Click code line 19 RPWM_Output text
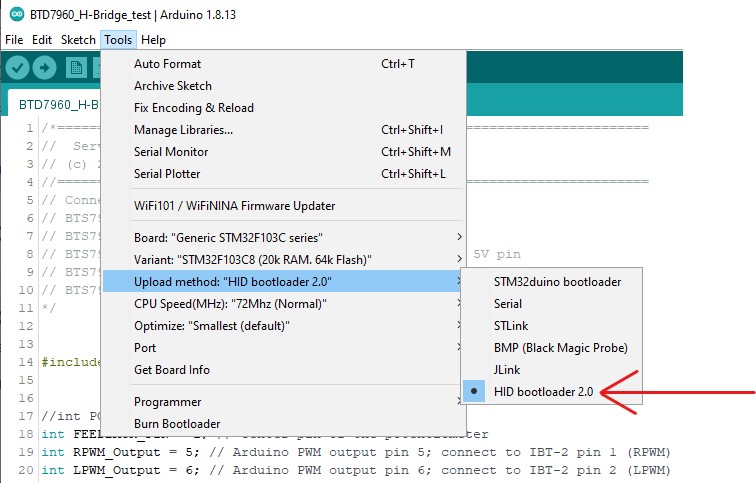 point(117,452)
